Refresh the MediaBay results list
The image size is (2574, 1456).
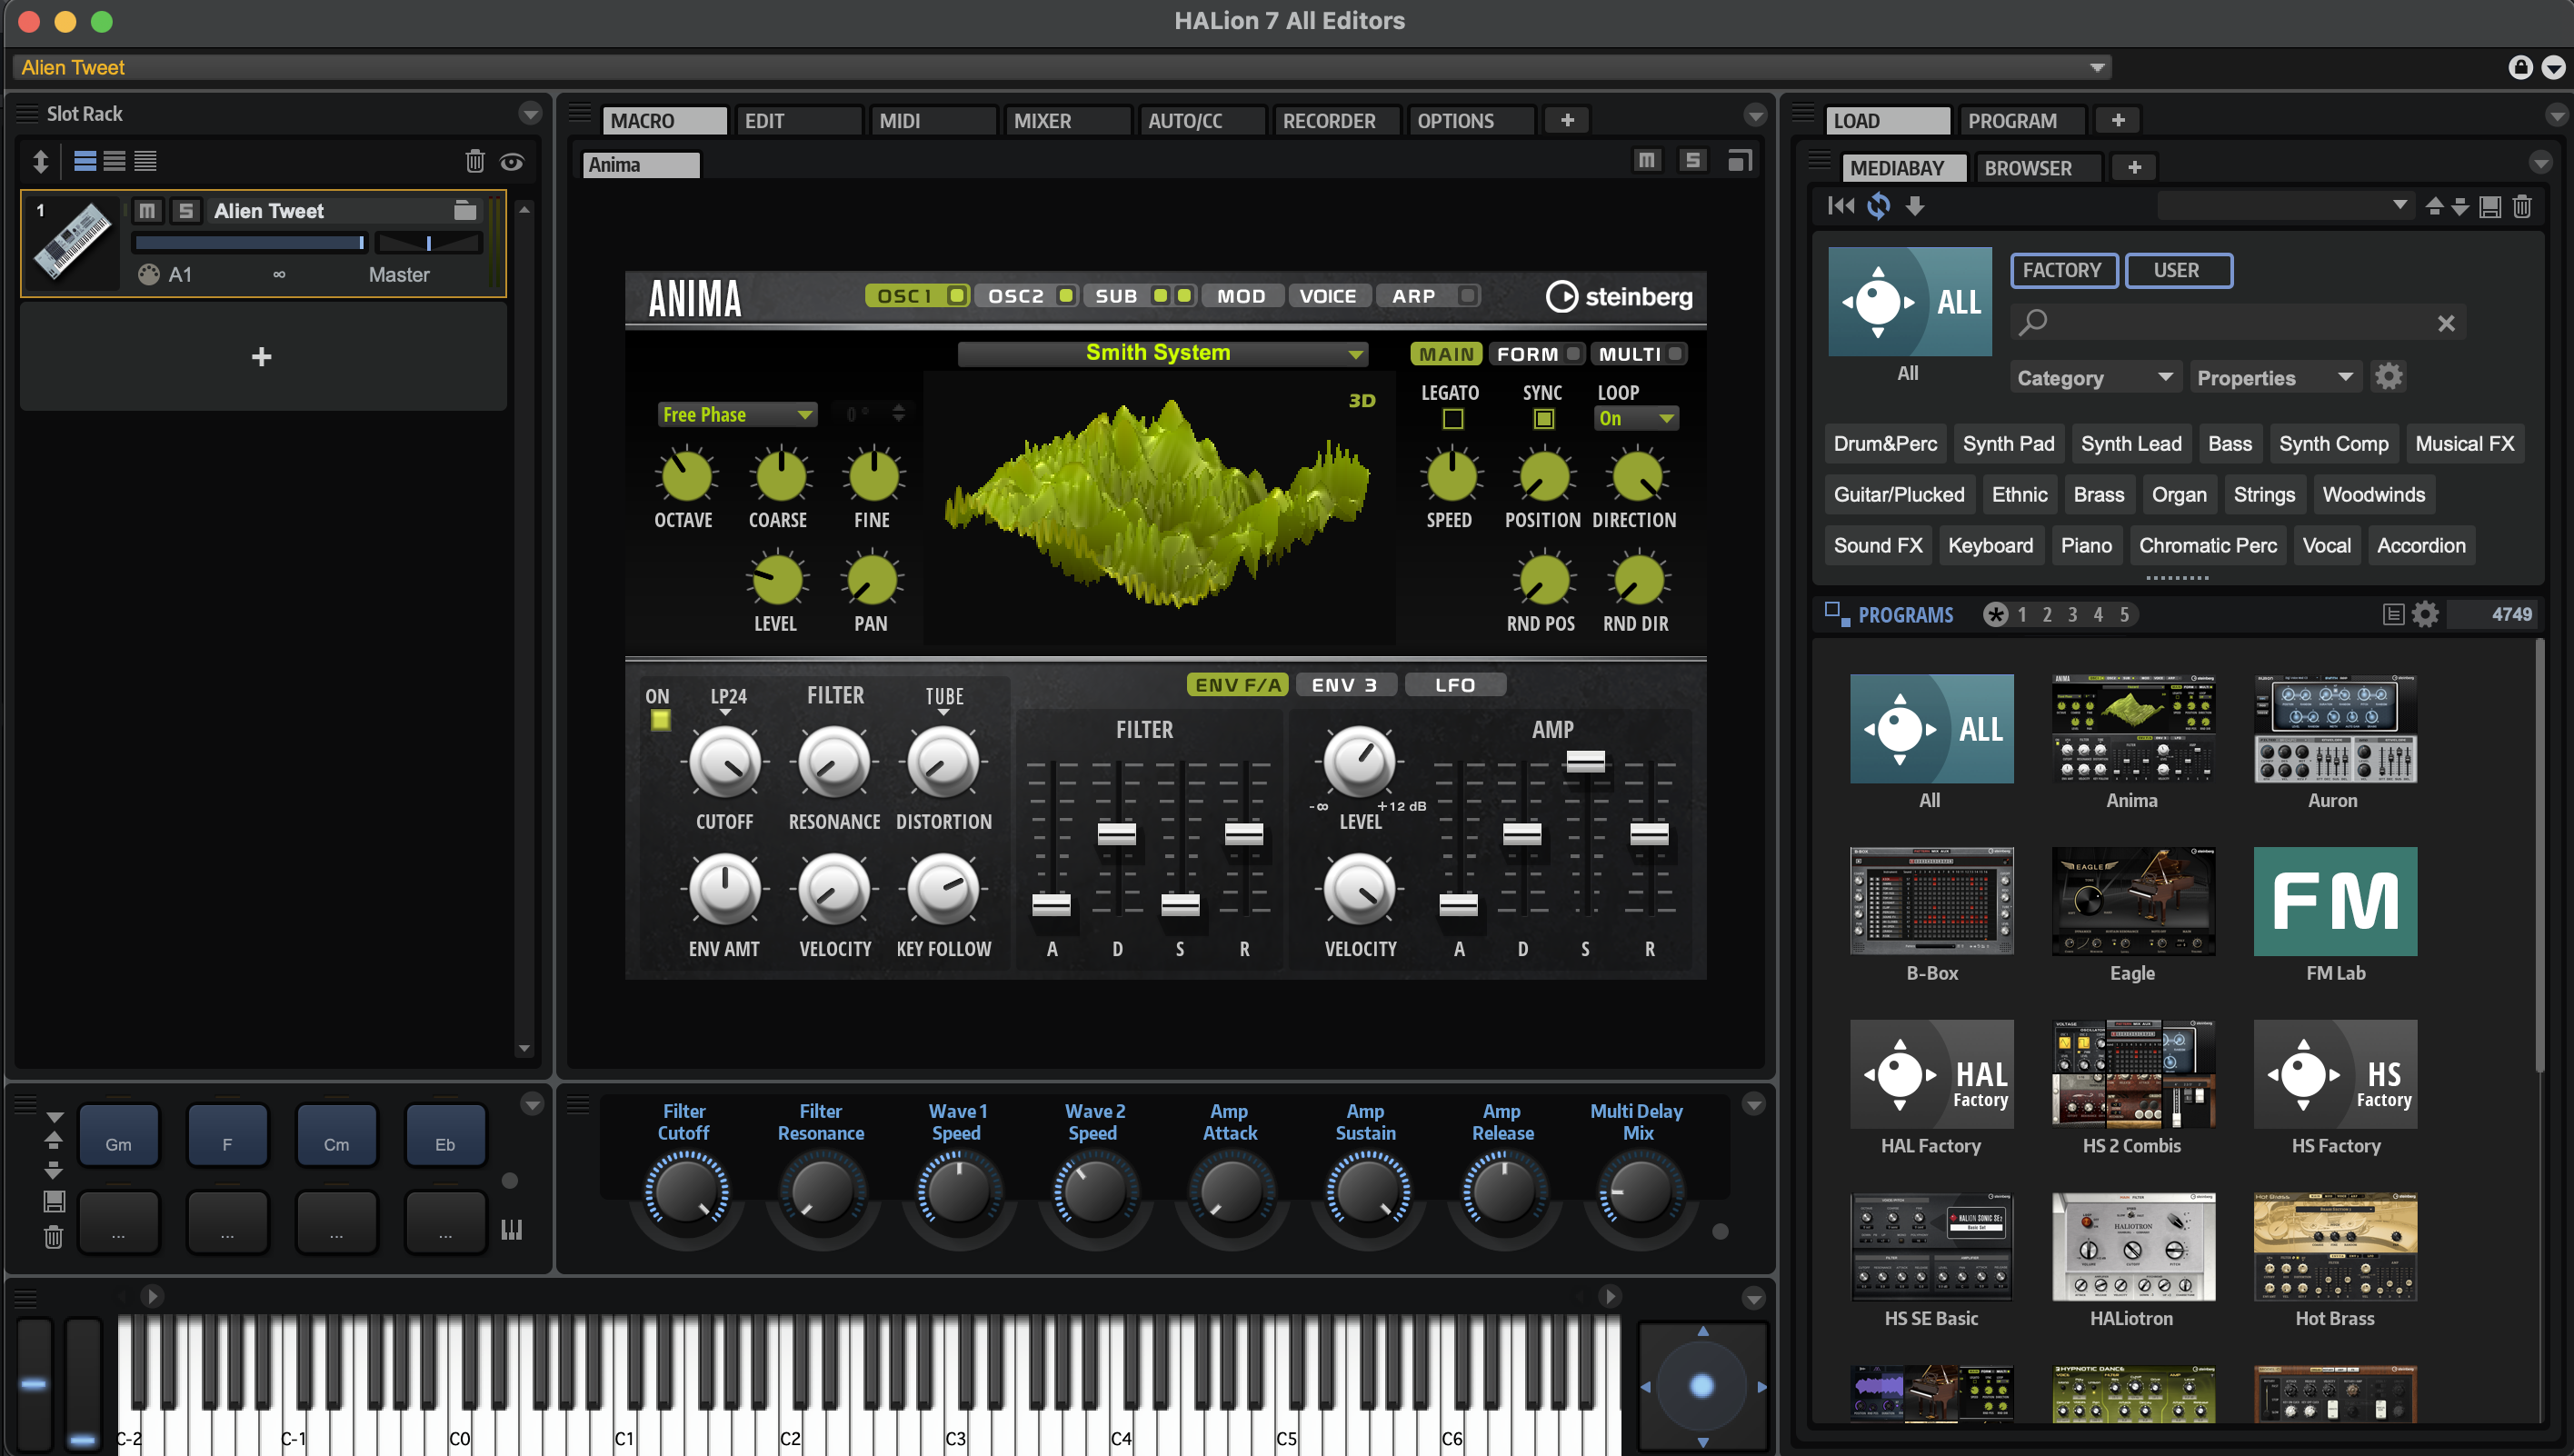1879,206
